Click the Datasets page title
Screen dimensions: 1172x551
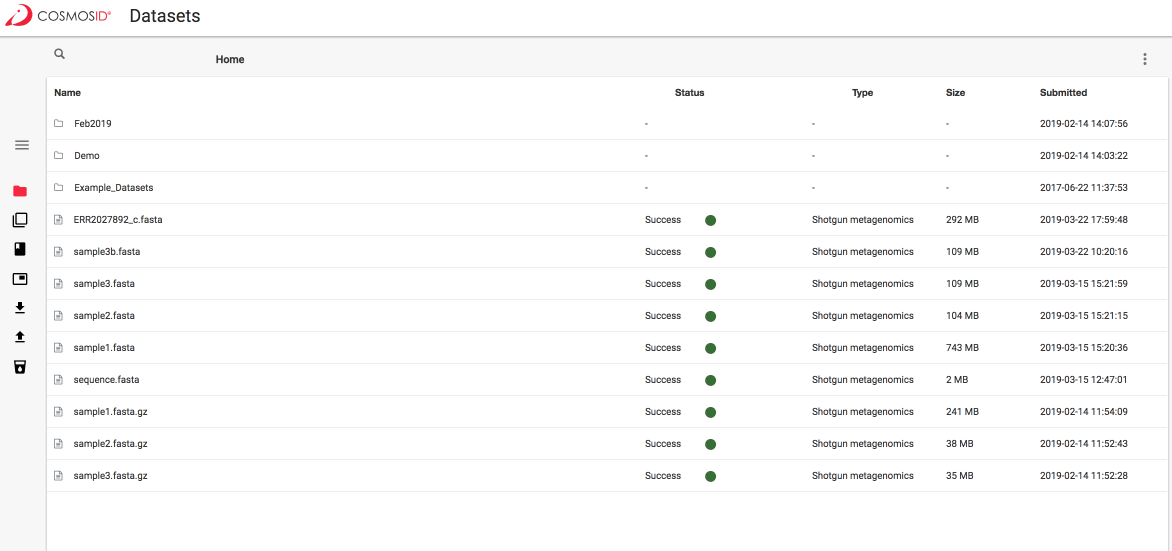[x=164, y=16]
